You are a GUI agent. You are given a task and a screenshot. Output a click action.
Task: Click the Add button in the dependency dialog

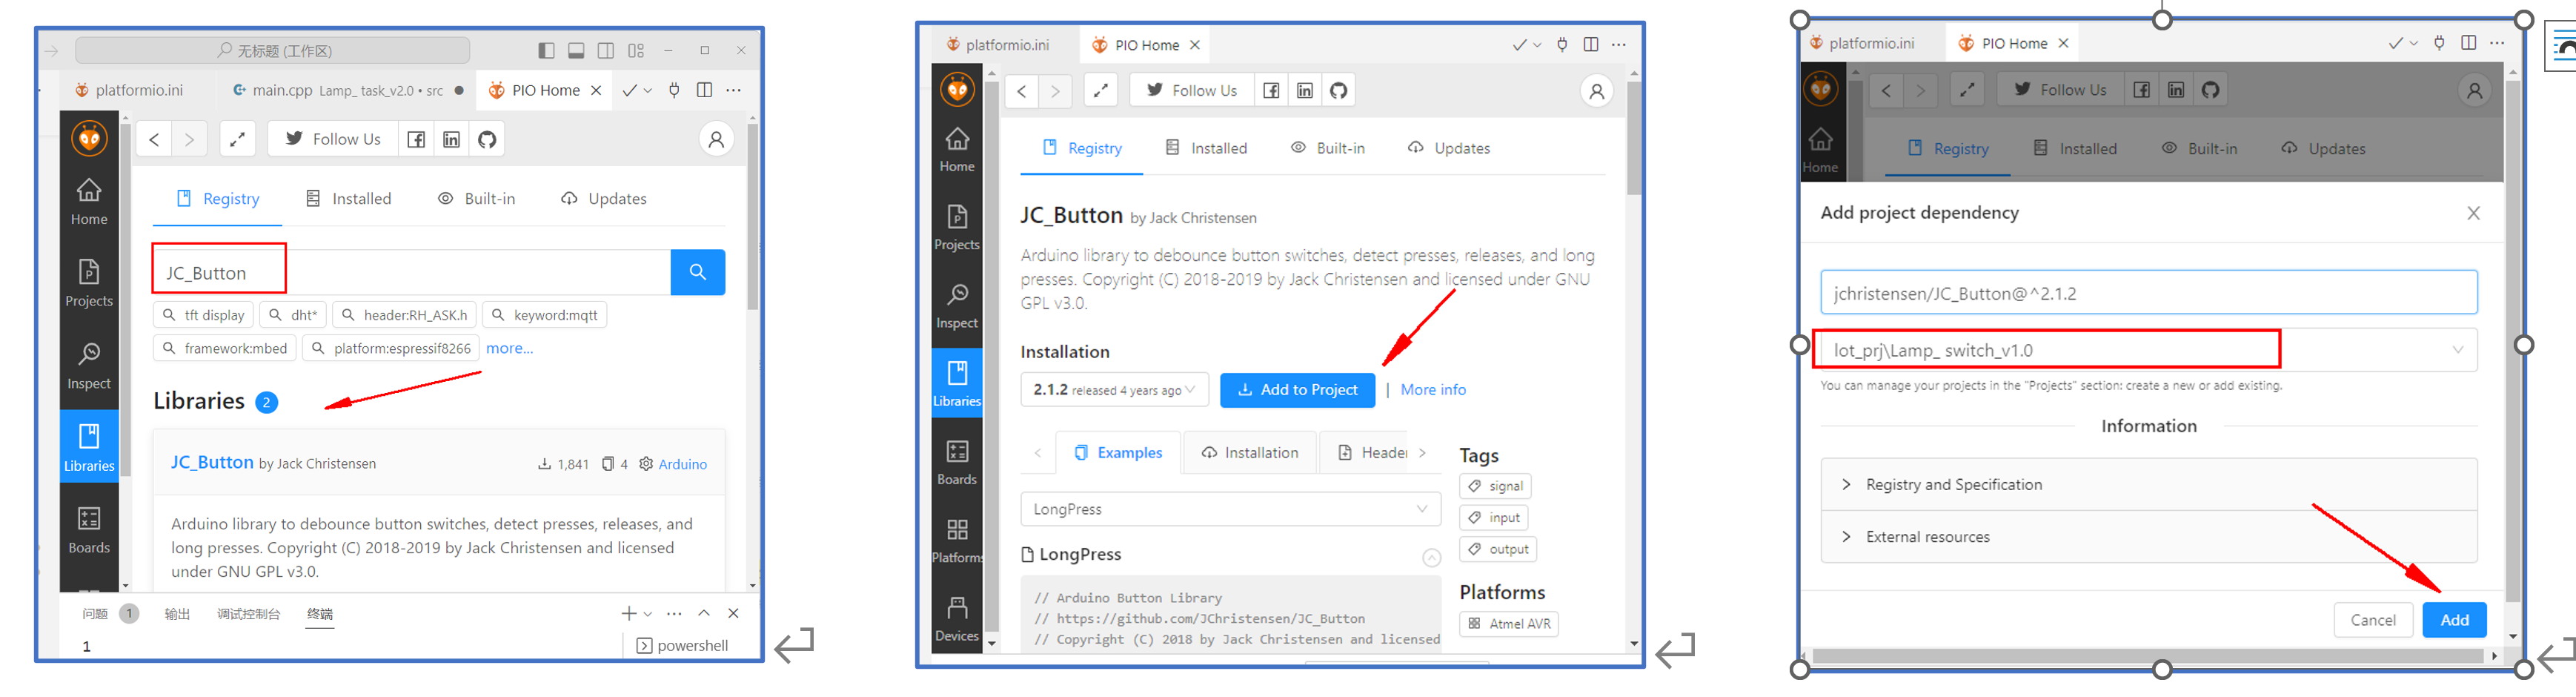2454,620
